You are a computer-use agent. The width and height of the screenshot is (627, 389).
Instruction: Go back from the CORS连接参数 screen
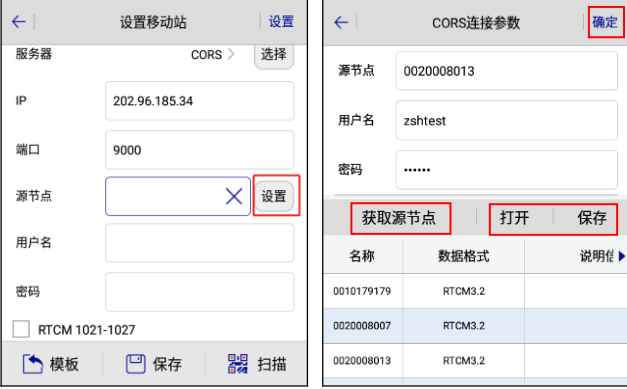pyautogui.click(x=341, y=22)
